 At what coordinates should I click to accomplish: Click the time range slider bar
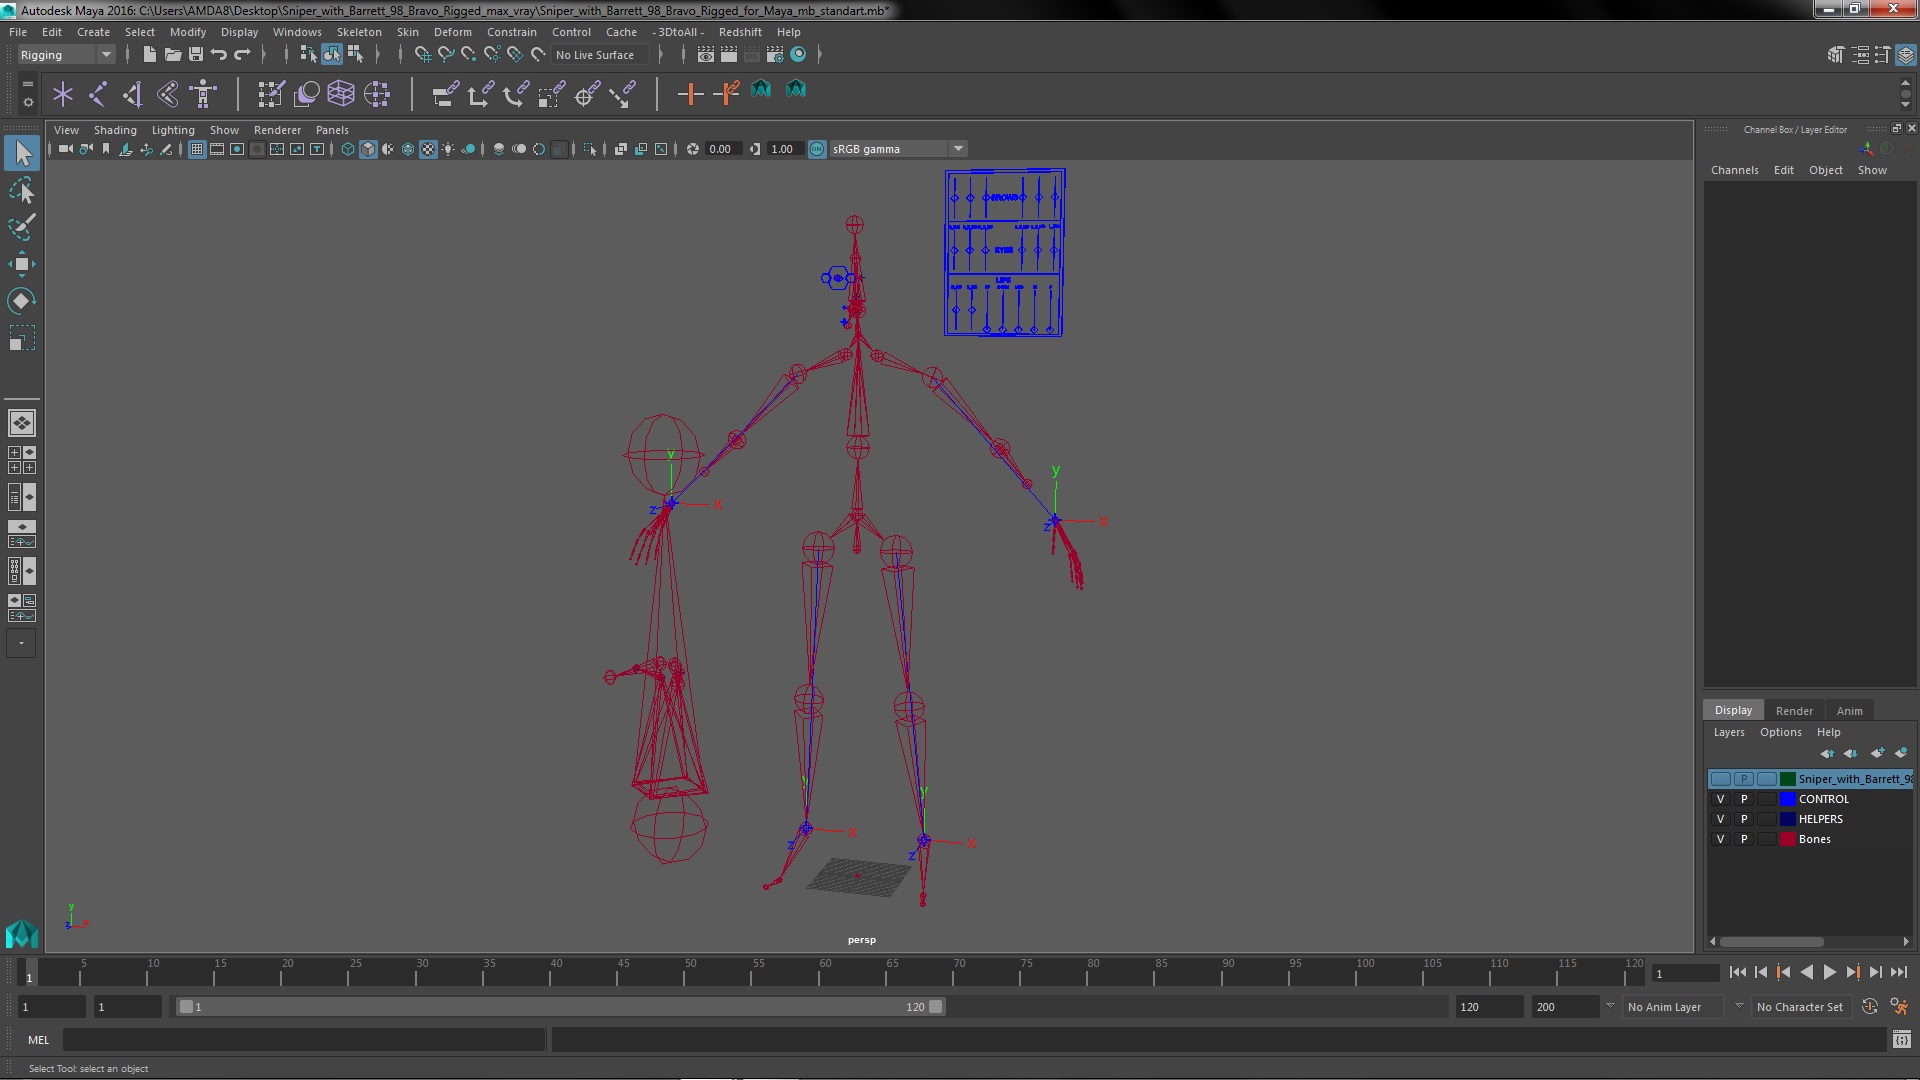560,1007
